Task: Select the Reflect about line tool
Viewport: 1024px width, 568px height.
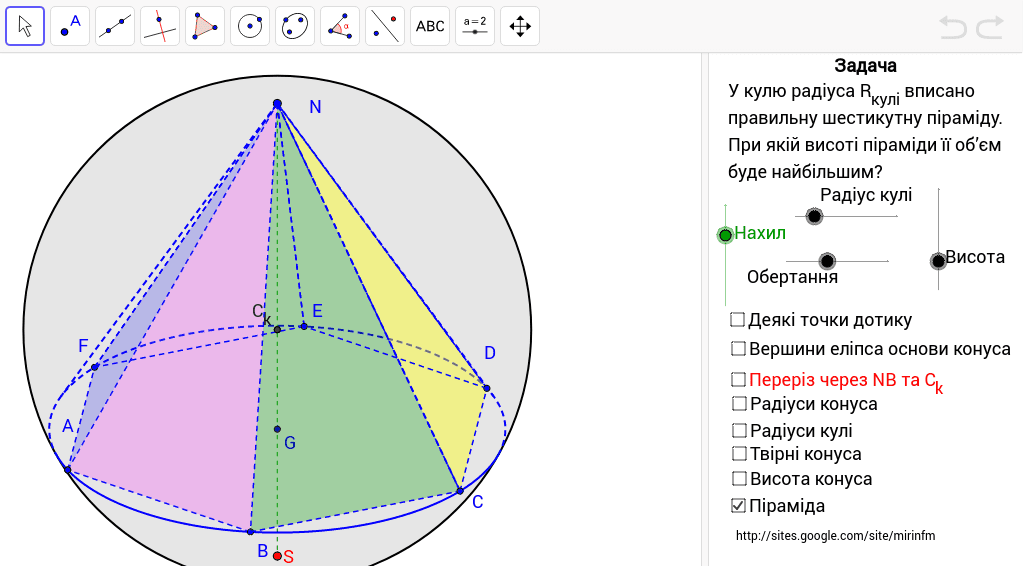Action: (x=385, y=26)
